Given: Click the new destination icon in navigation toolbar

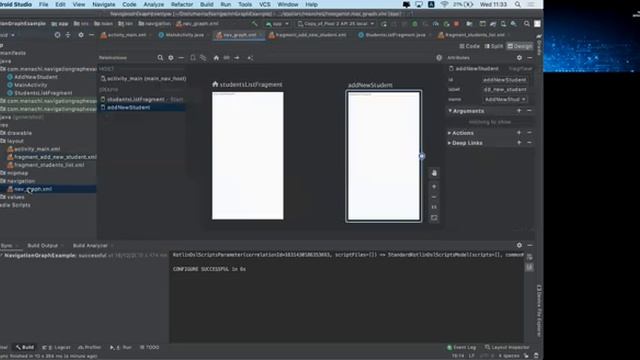Looking at the screenshot, I should tap(193, 58).
